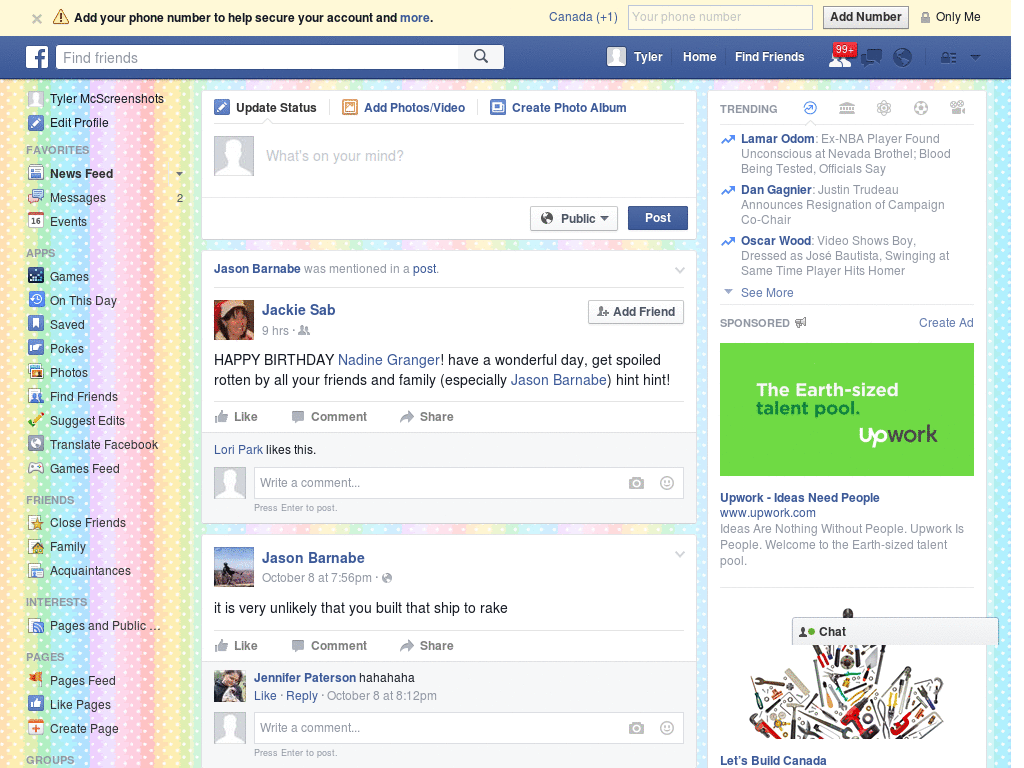
Task: Open Canada (+1) country code selector
Action: [x=583, y=17]
